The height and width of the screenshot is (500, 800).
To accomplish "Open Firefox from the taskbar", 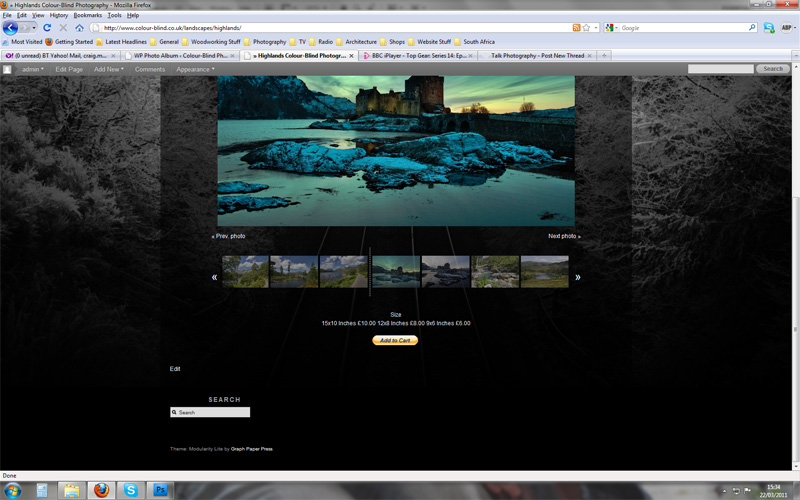I will coord(102,491).
